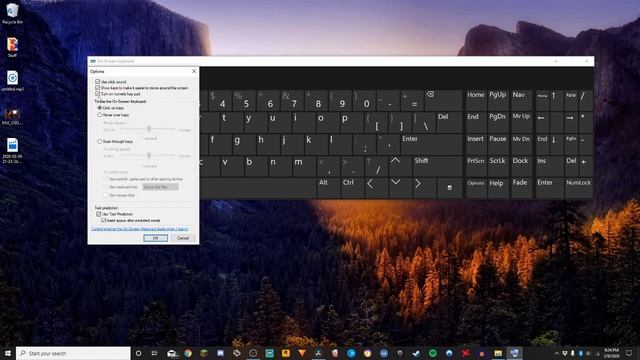This screenshot has width=640, height=360.
Task: Click the hover duration slider thumb
Action: [149, 129]
